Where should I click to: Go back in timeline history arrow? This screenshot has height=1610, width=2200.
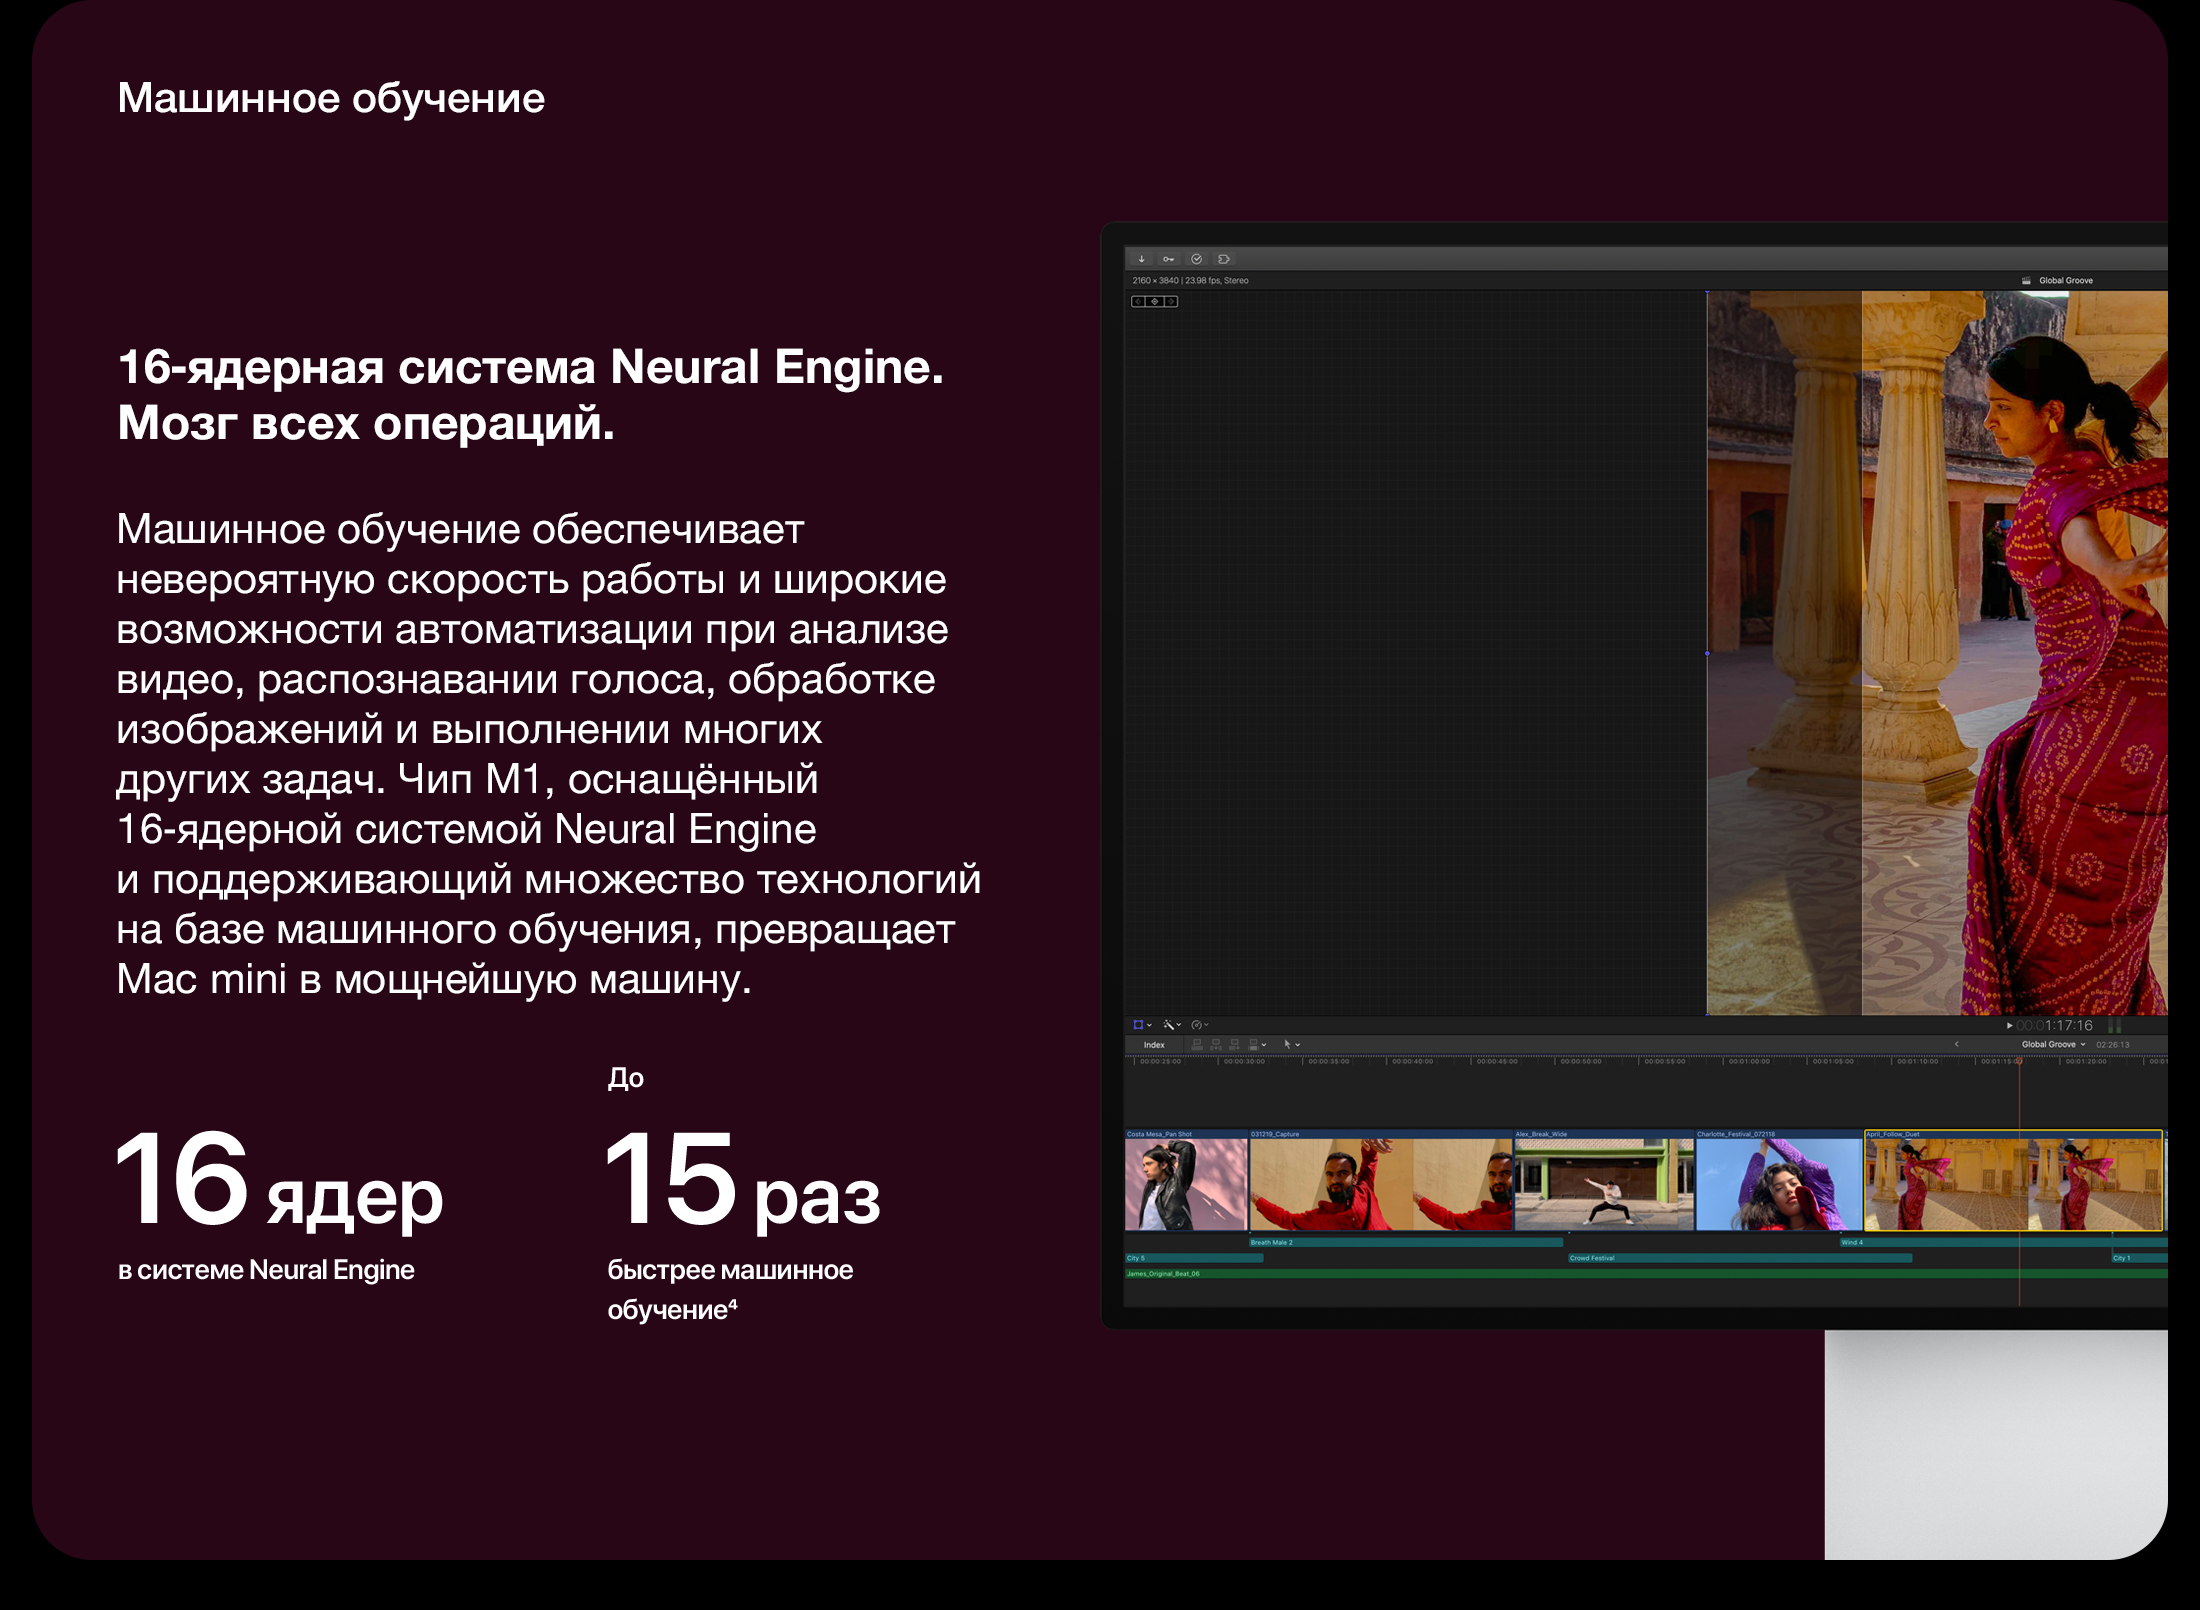point(1956,1044)
